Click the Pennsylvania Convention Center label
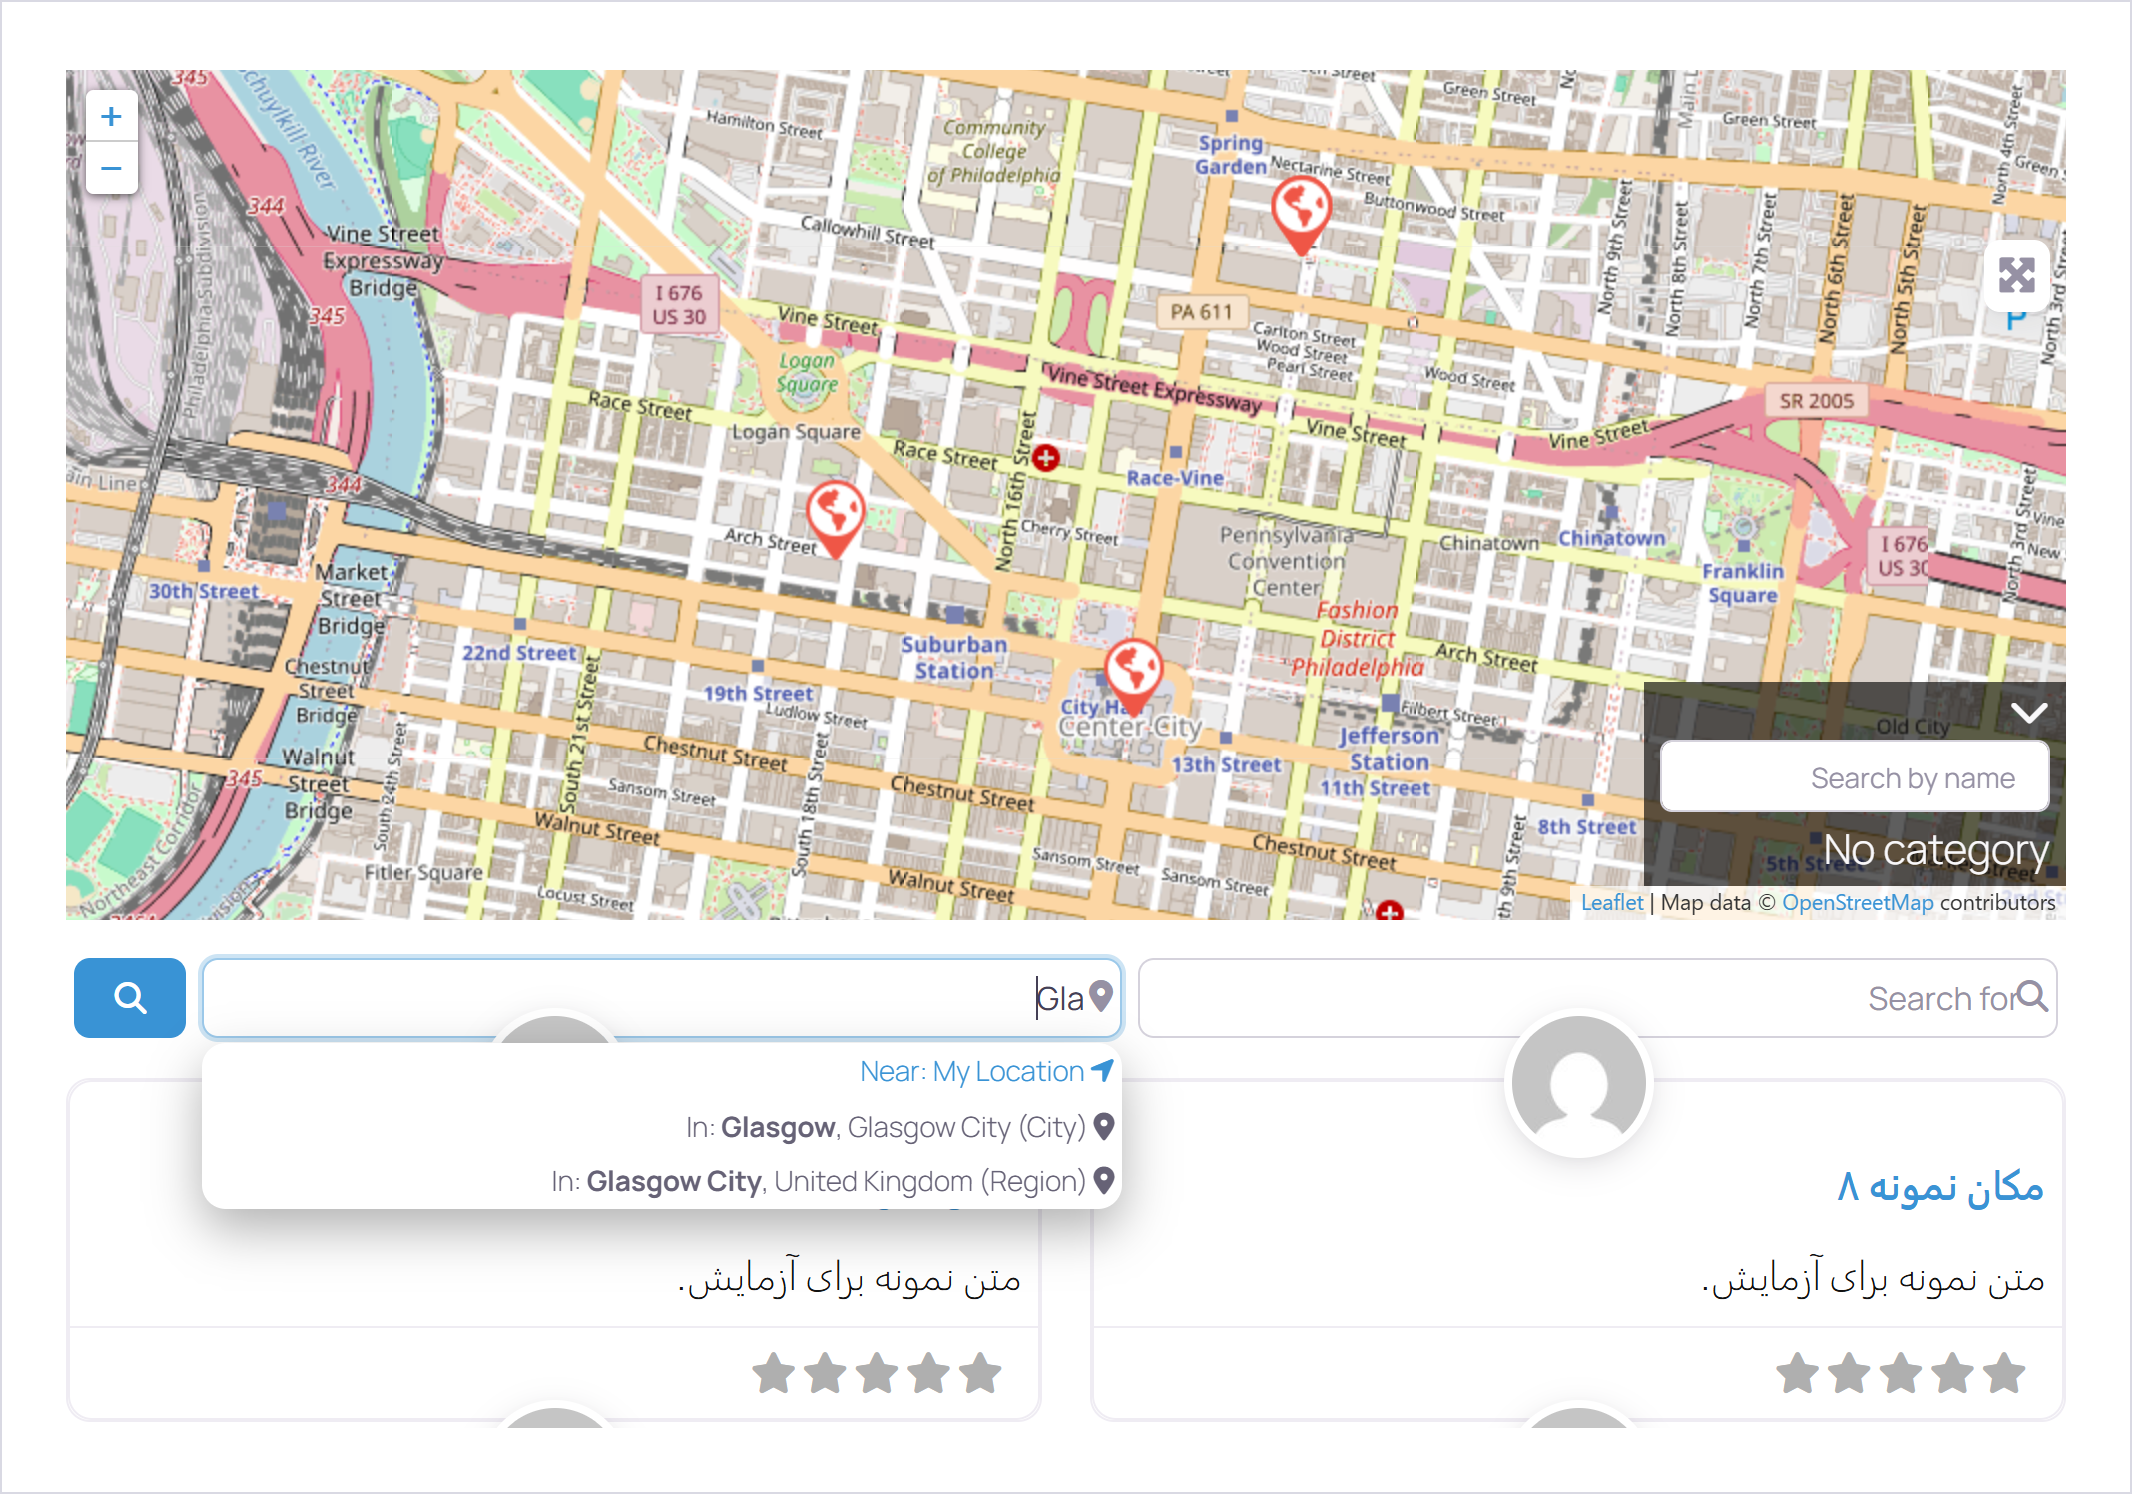 point(1286,561)
